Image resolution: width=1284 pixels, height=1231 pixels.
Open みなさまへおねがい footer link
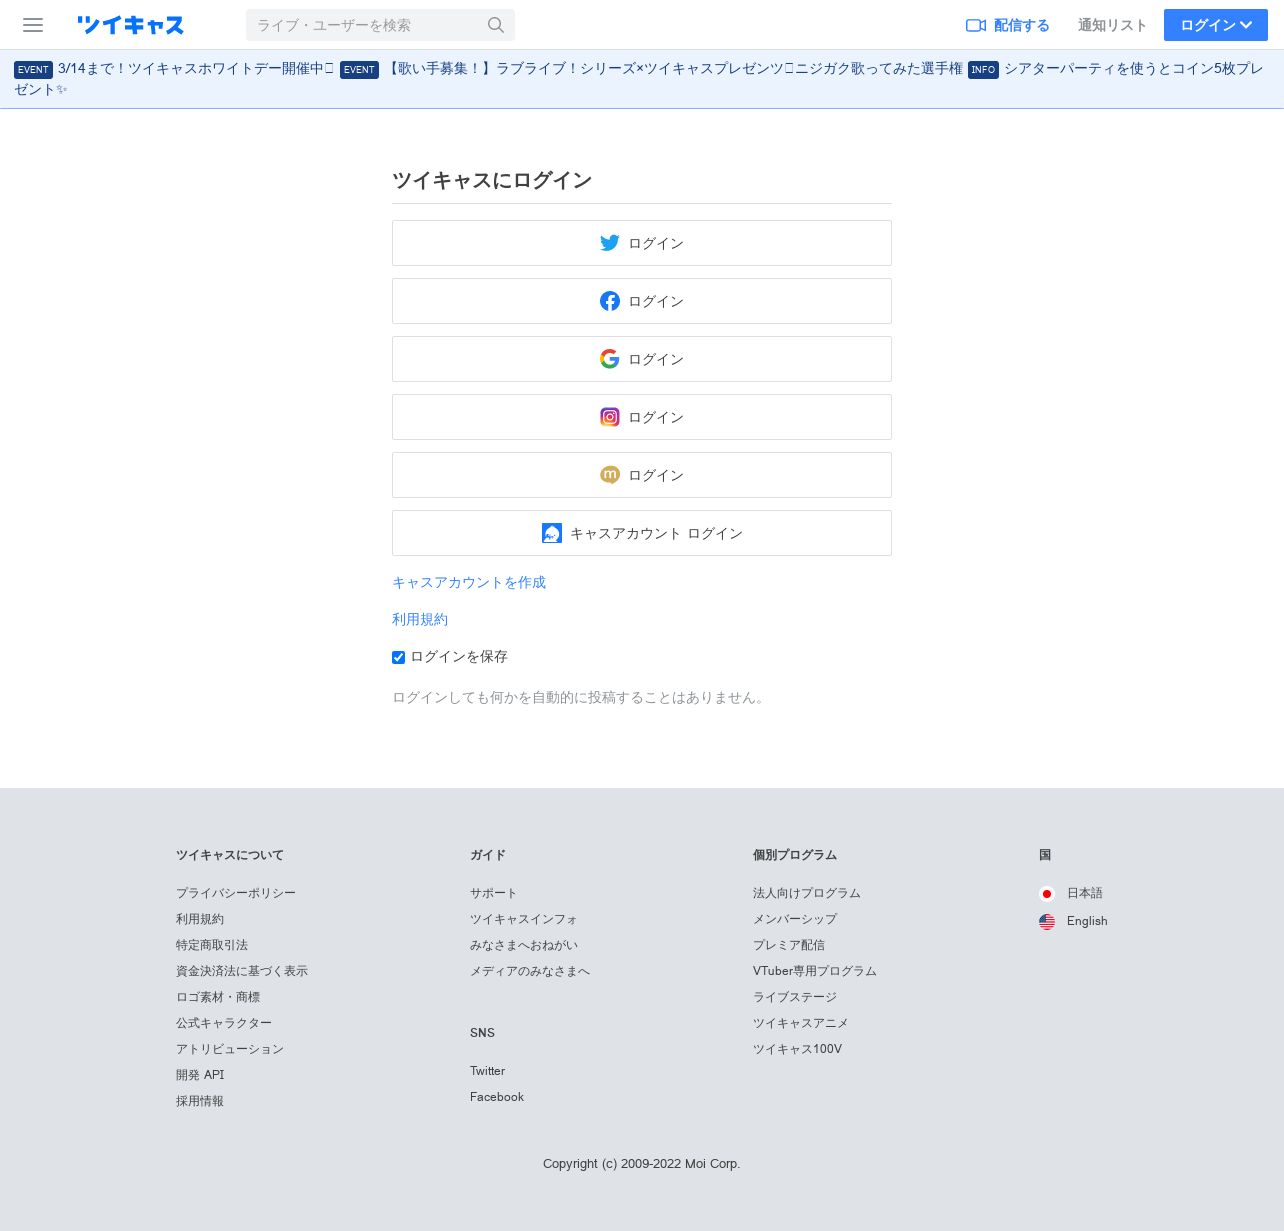click(524, 945)
